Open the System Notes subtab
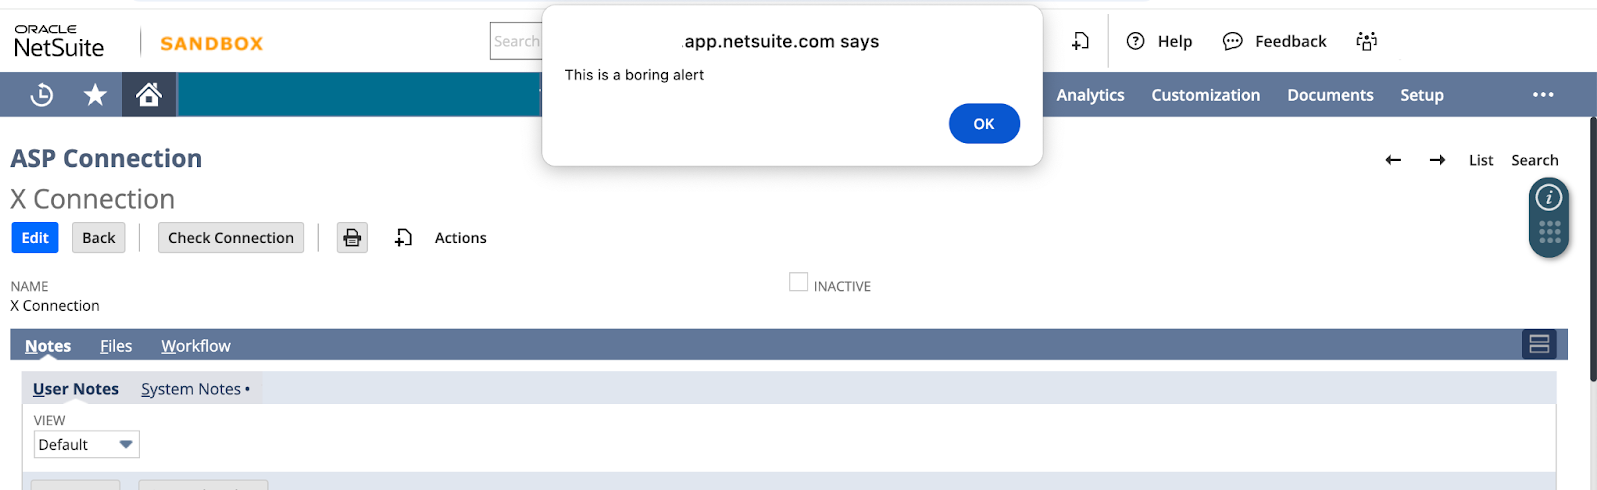Viewport: 1597px width, 490px height. 191,389
